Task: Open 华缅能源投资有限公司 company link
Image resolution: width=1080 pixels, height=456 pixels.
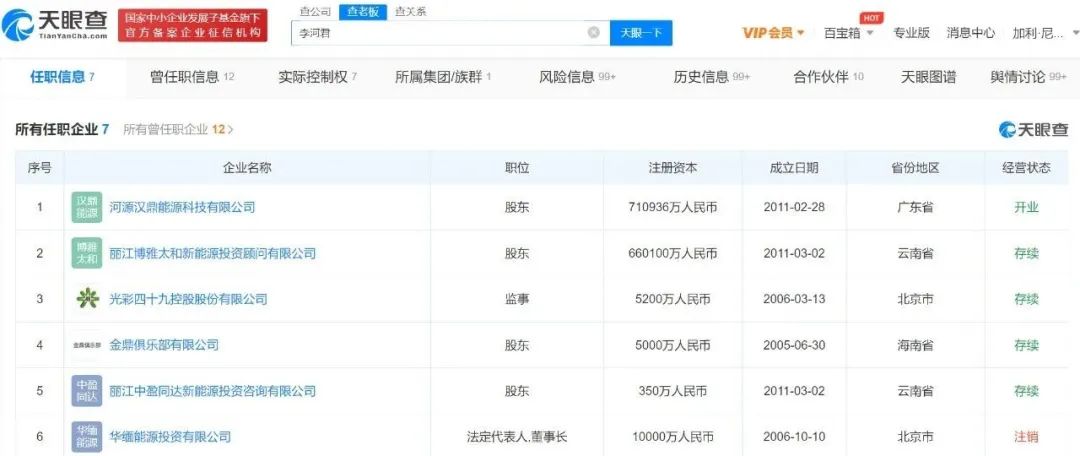Action: click(x=170, y=437)
